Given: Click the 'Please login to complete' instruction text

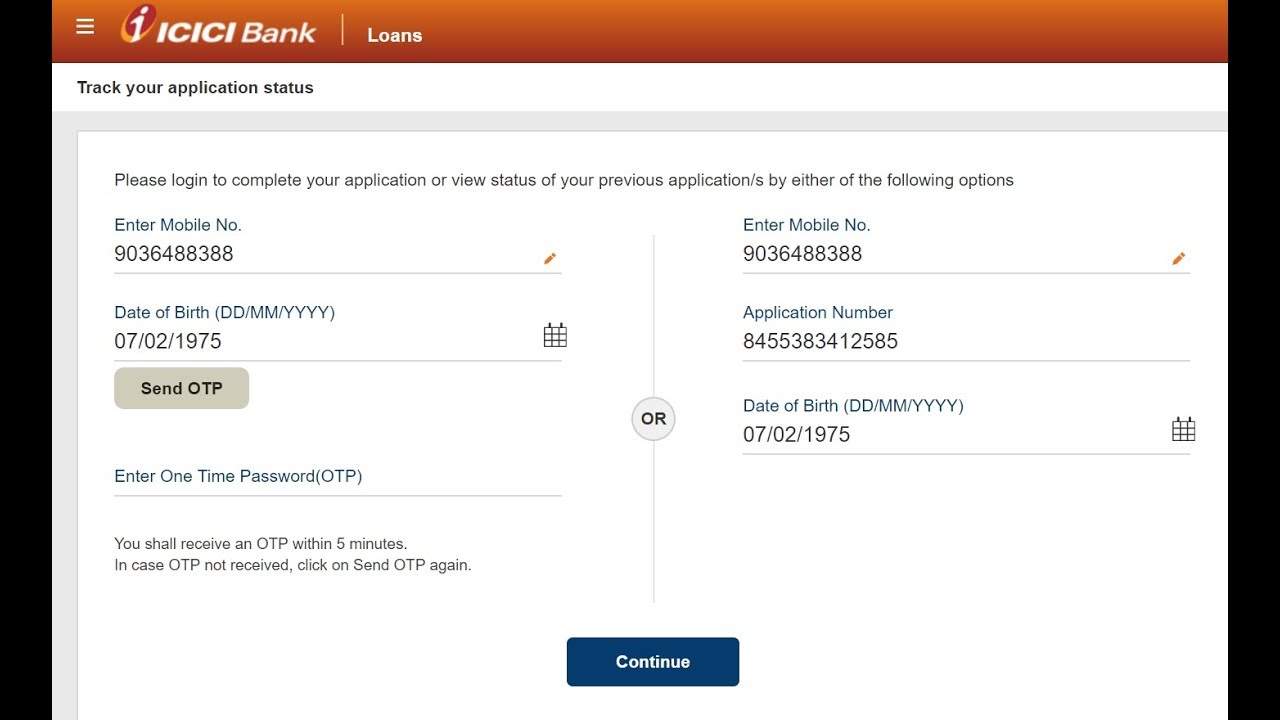Looking at the screenshot, I should click(563, 181).
